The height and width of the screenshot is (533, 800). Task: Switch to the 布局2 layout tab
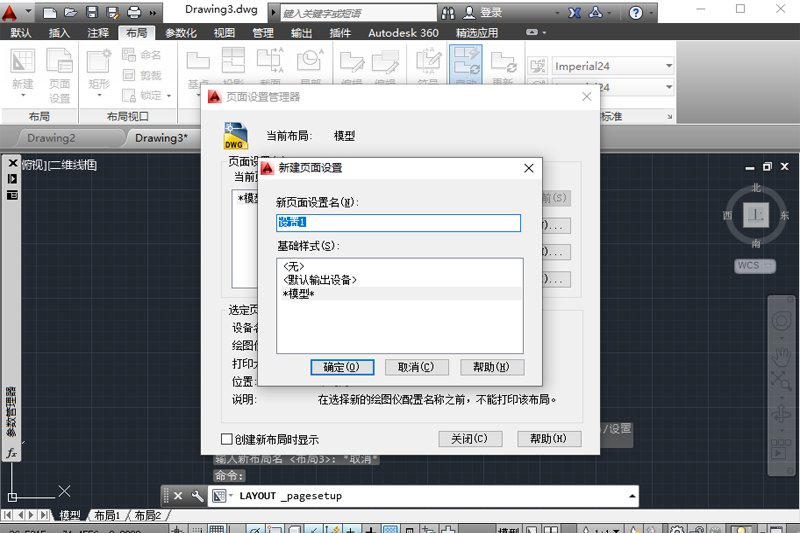tap(147, 515)
